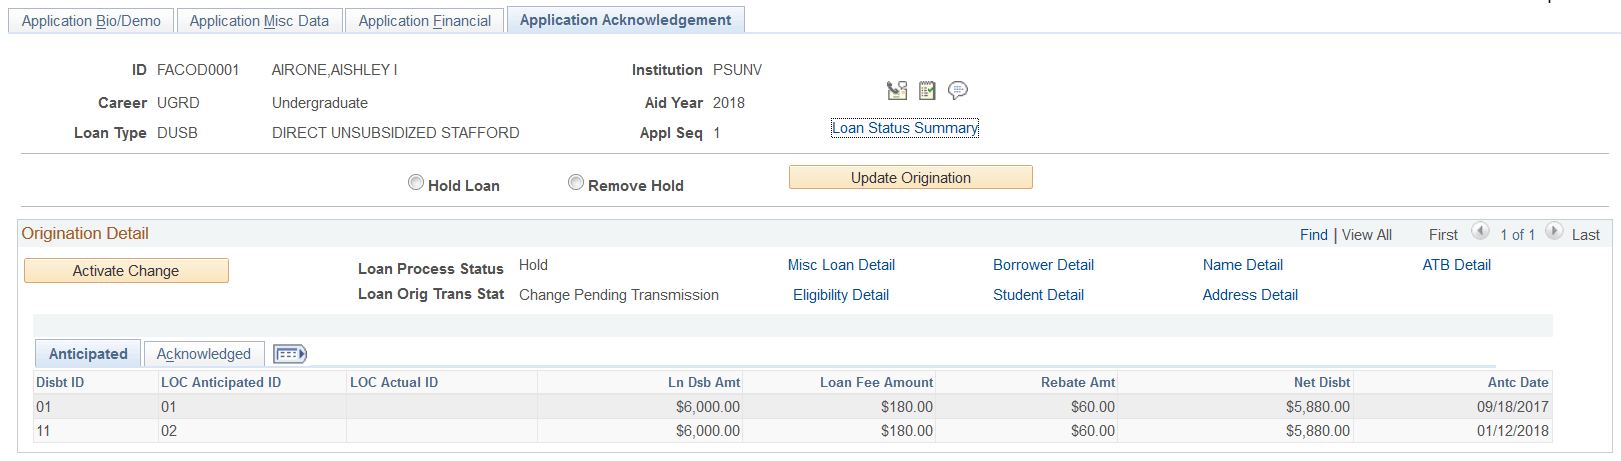Click the Activate Change button

[126, 271]
